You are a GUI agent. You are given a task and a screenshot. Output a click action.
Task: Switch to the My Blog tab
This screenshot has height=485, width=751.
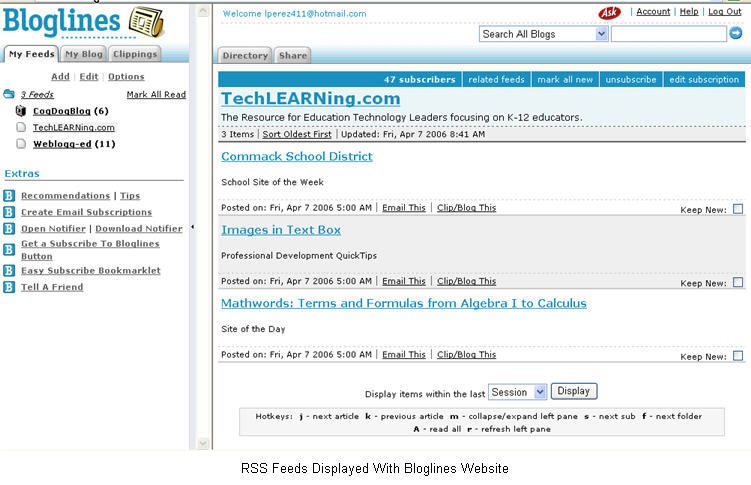(84, 54)
